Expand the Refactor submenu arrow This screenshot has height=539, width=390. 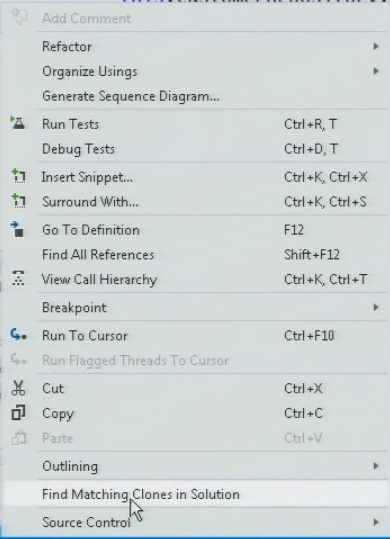click(x=376, y=46)
